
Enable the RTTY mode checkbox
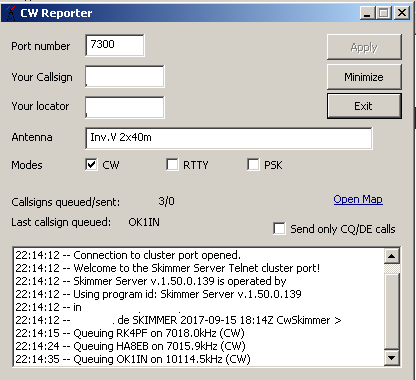pos(172,165)
